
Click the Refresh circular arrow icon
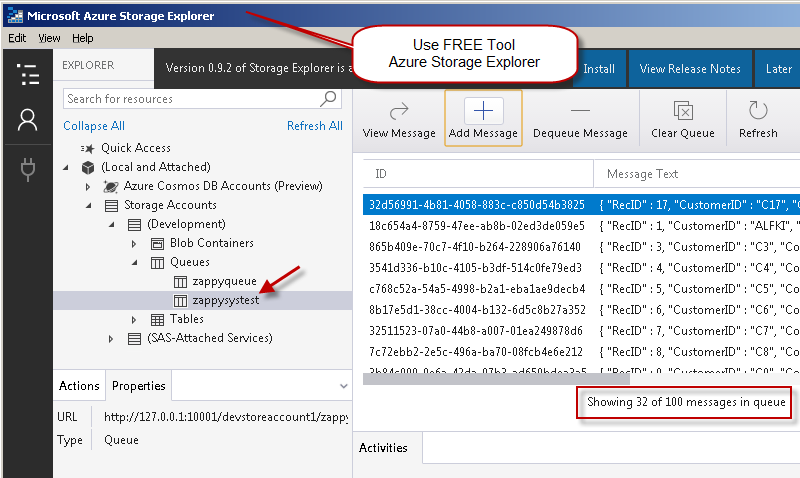[x=758, y=110]
